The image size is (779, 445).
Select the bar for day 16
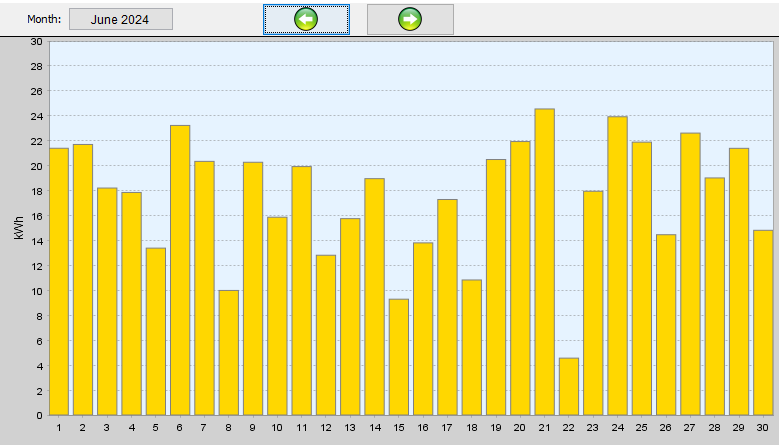point(423,329)
